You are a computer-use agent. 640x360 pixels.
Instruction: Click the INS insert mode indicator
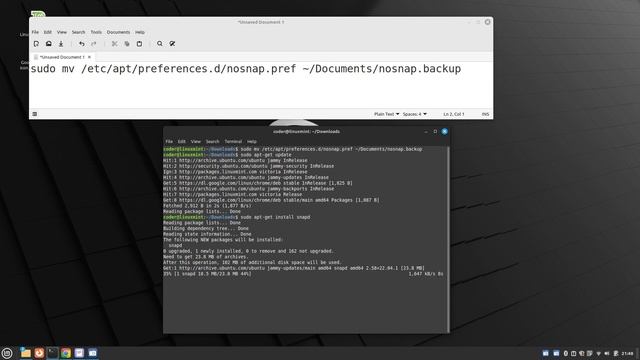485,114
